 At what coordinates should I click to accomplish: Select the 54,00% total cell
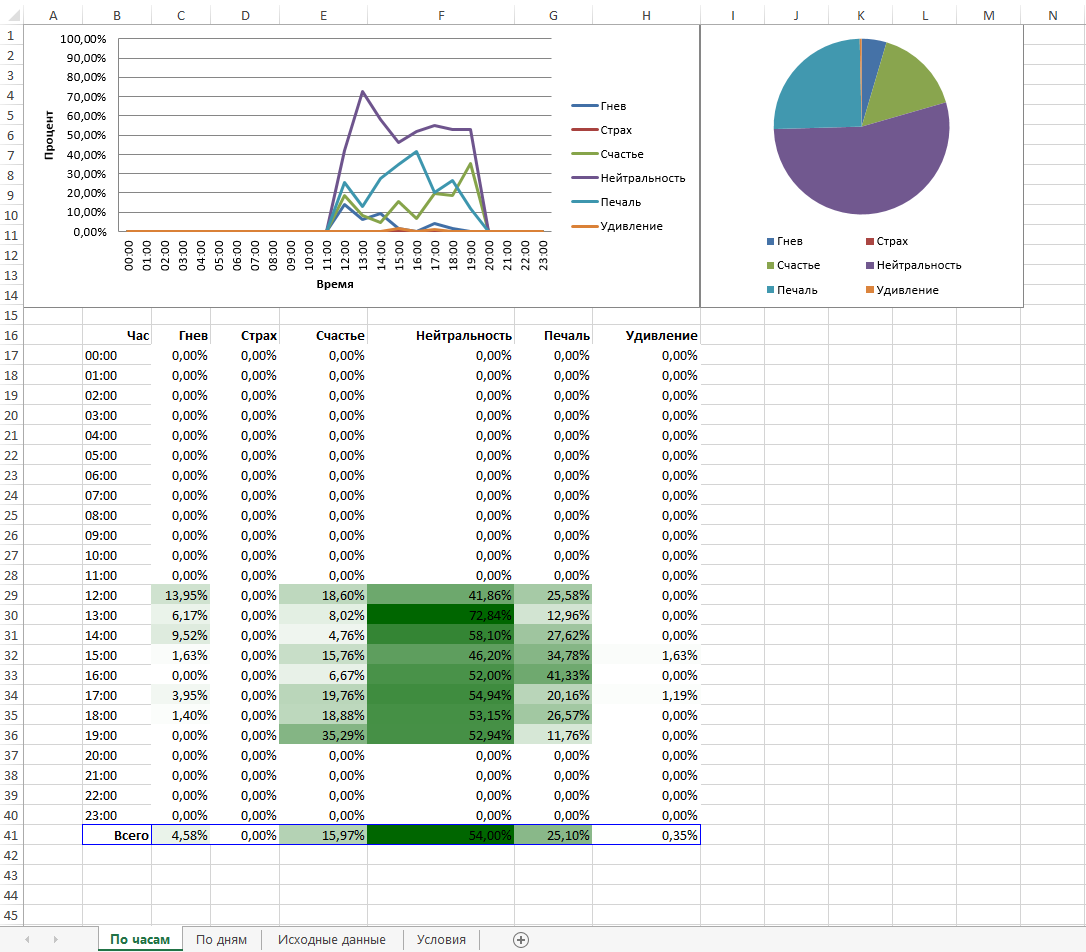[441, 835]
